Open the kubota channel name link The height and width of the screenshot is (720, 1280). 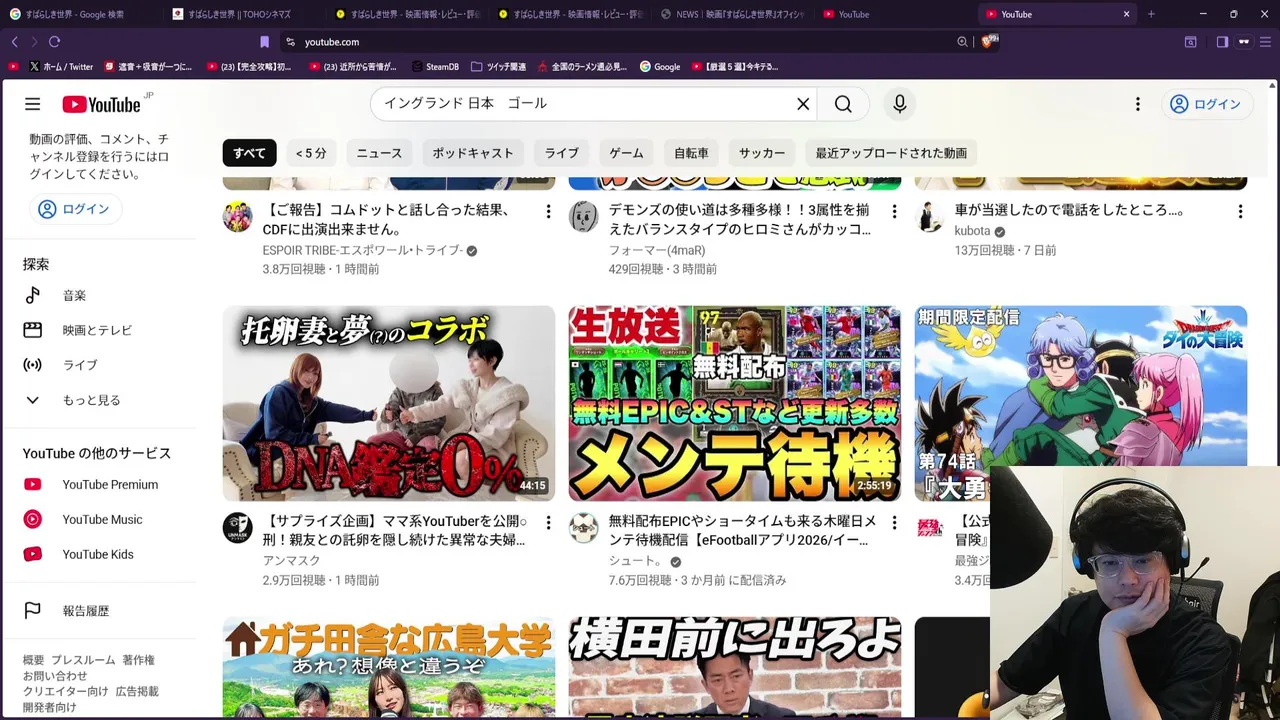pos(972,231)
